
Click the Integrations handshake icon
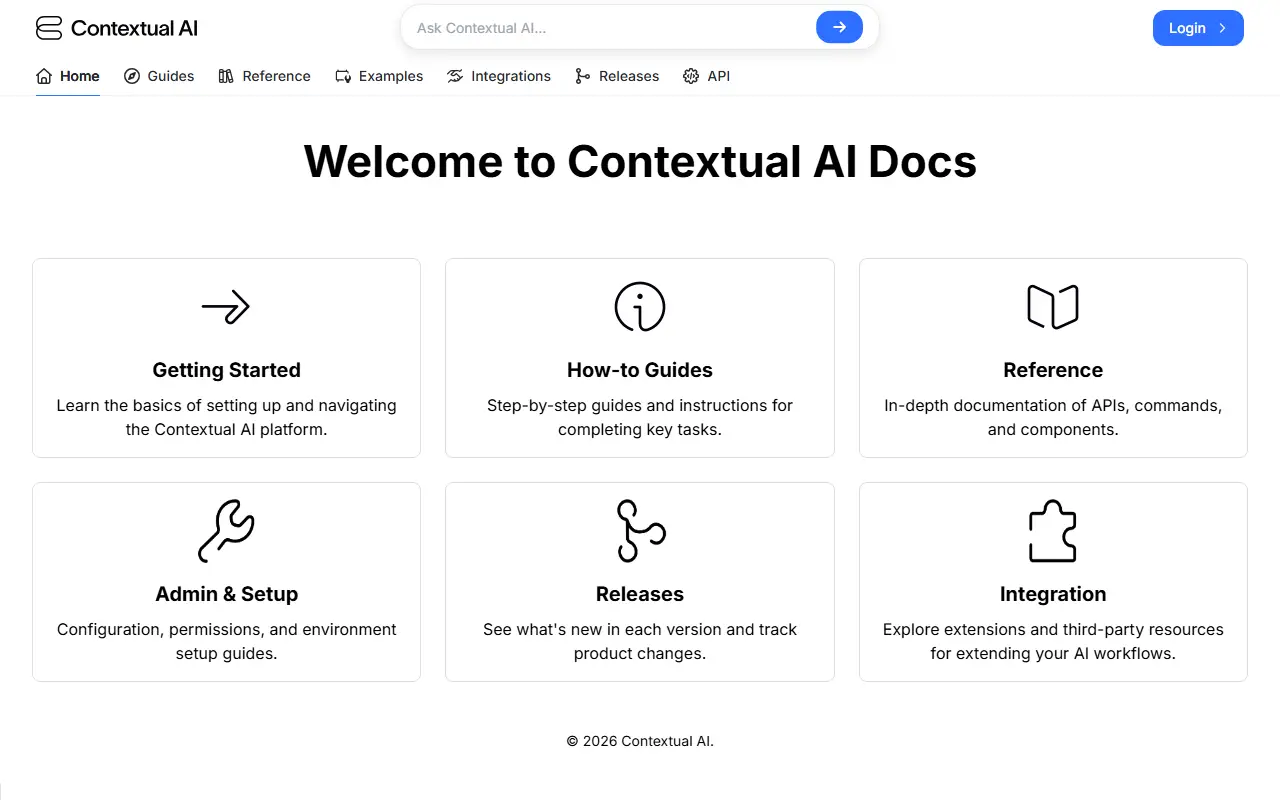click(455, 76)
